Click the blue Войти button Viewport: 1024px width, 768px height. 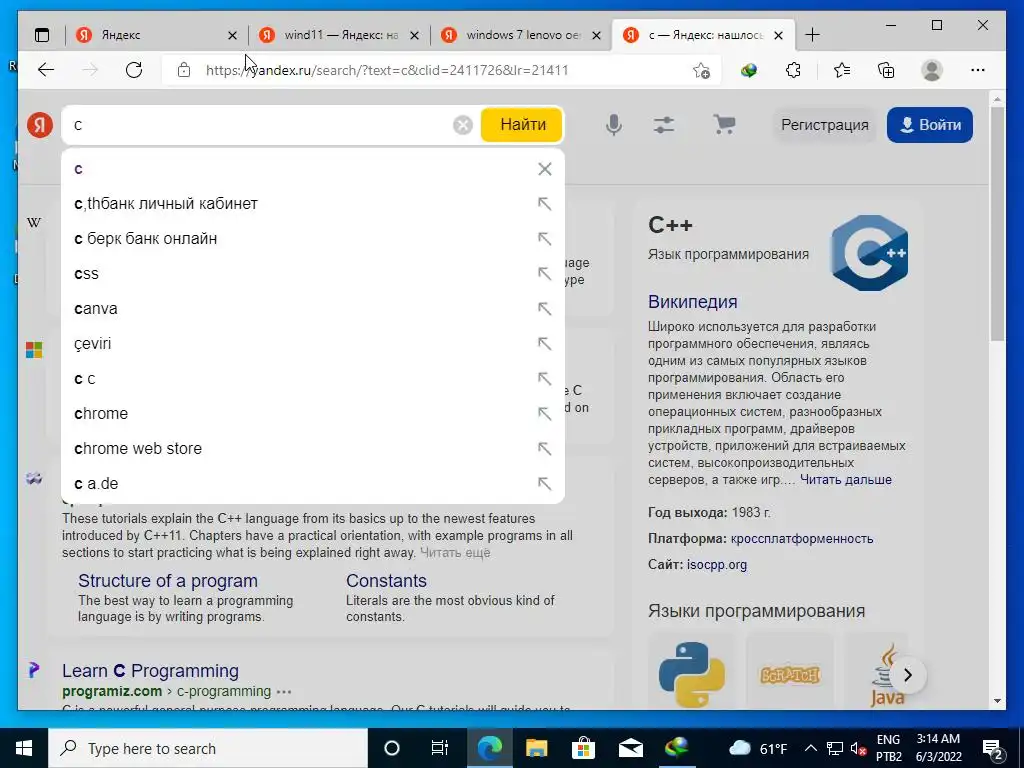(930, 125)
